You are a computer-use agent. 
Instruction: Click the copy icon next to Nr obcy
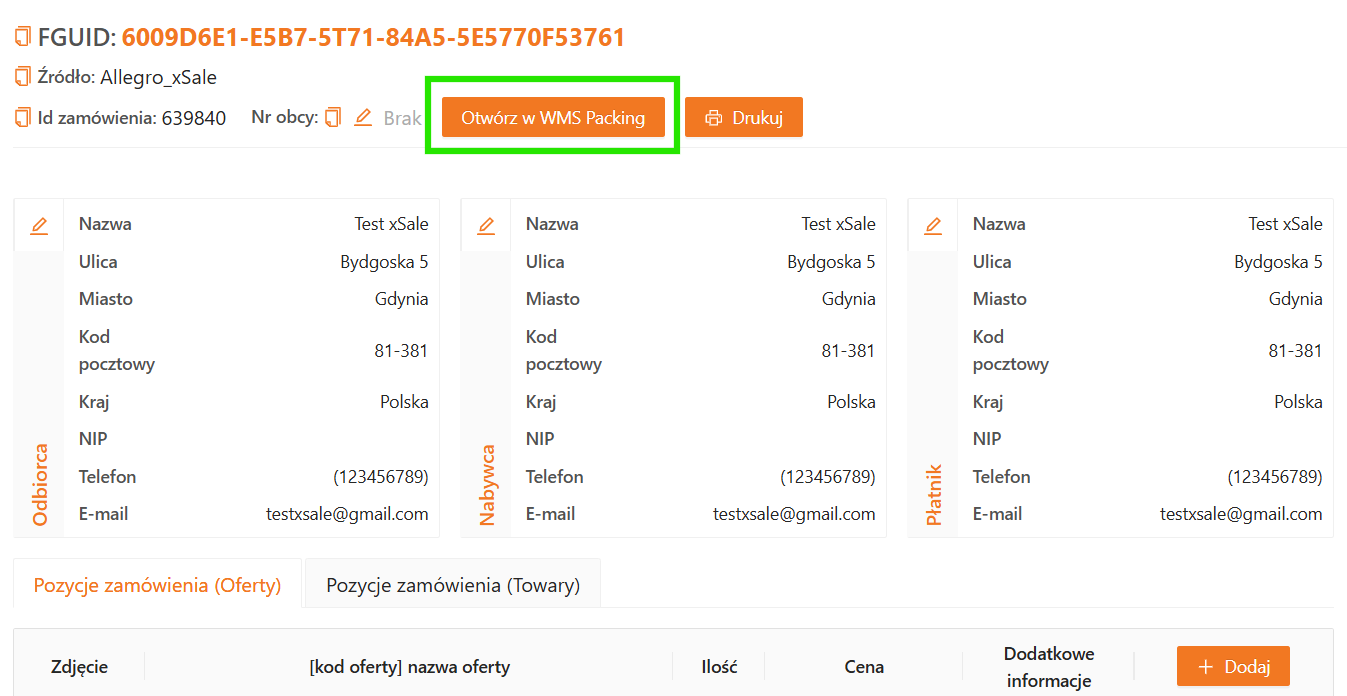point(333,118)
